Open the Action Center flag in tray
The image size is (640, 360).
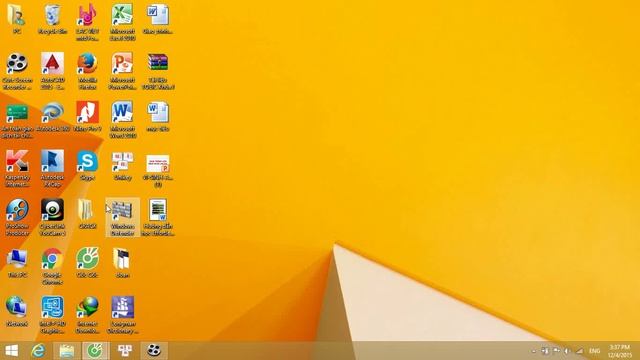point(556,351)
